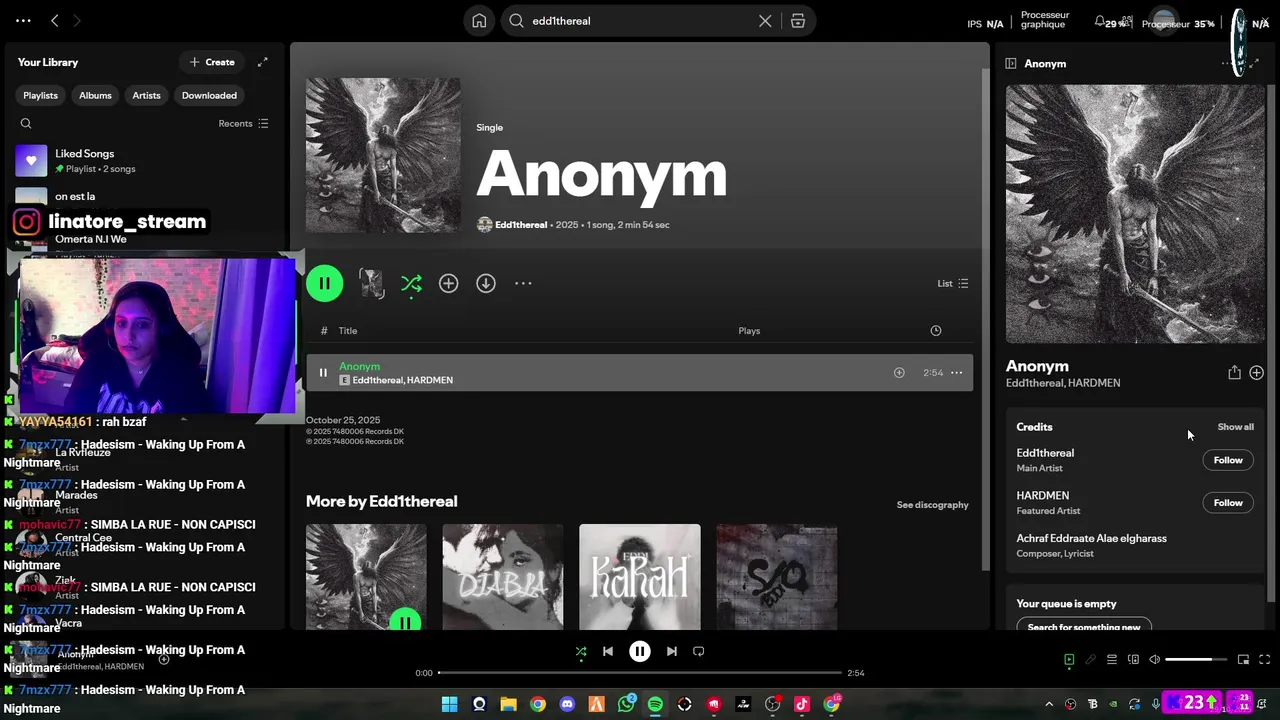Pause playback with the big green button
1280x720 pixels.
pyautogui.click(x=325, y=284)
